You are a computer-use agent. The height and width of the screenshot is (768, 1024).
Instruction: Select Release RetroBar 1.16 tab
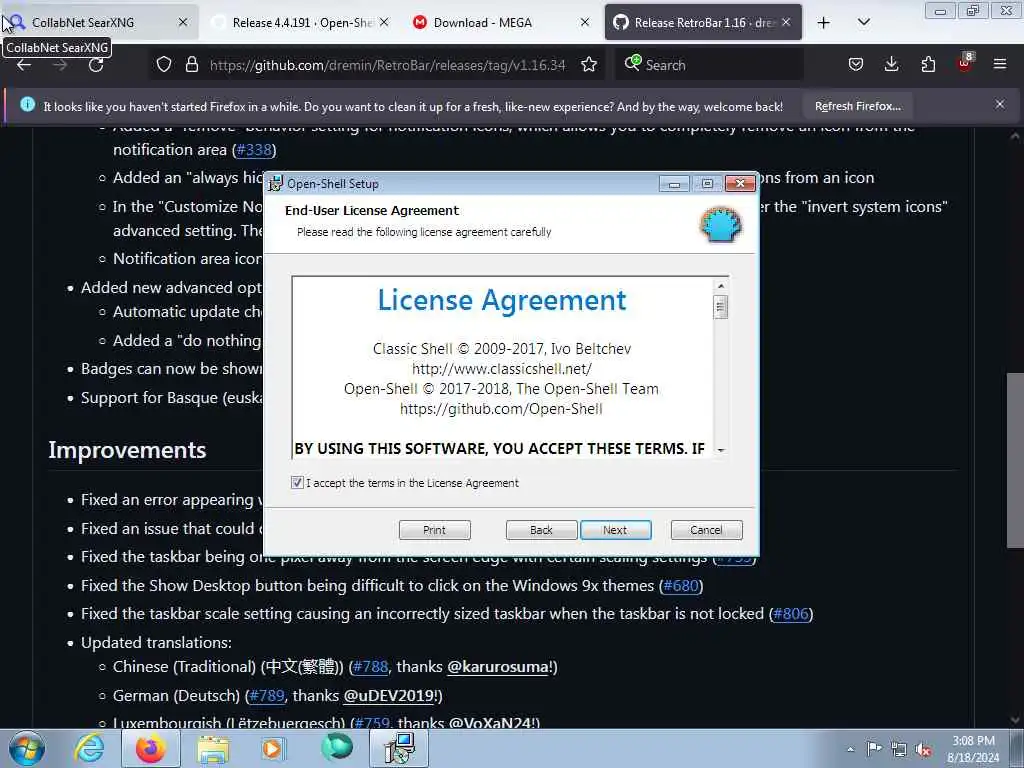pyautogui.click(x=703, y=22)
